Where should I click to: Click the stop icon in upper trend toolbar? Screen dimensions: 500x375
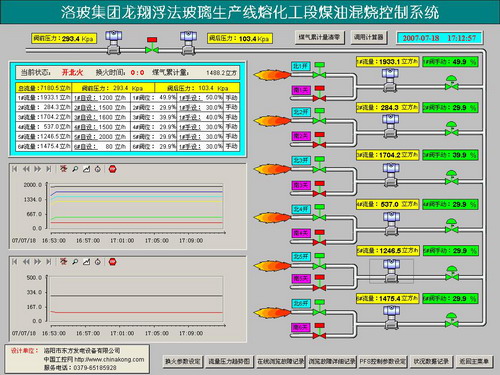[113, 169]
